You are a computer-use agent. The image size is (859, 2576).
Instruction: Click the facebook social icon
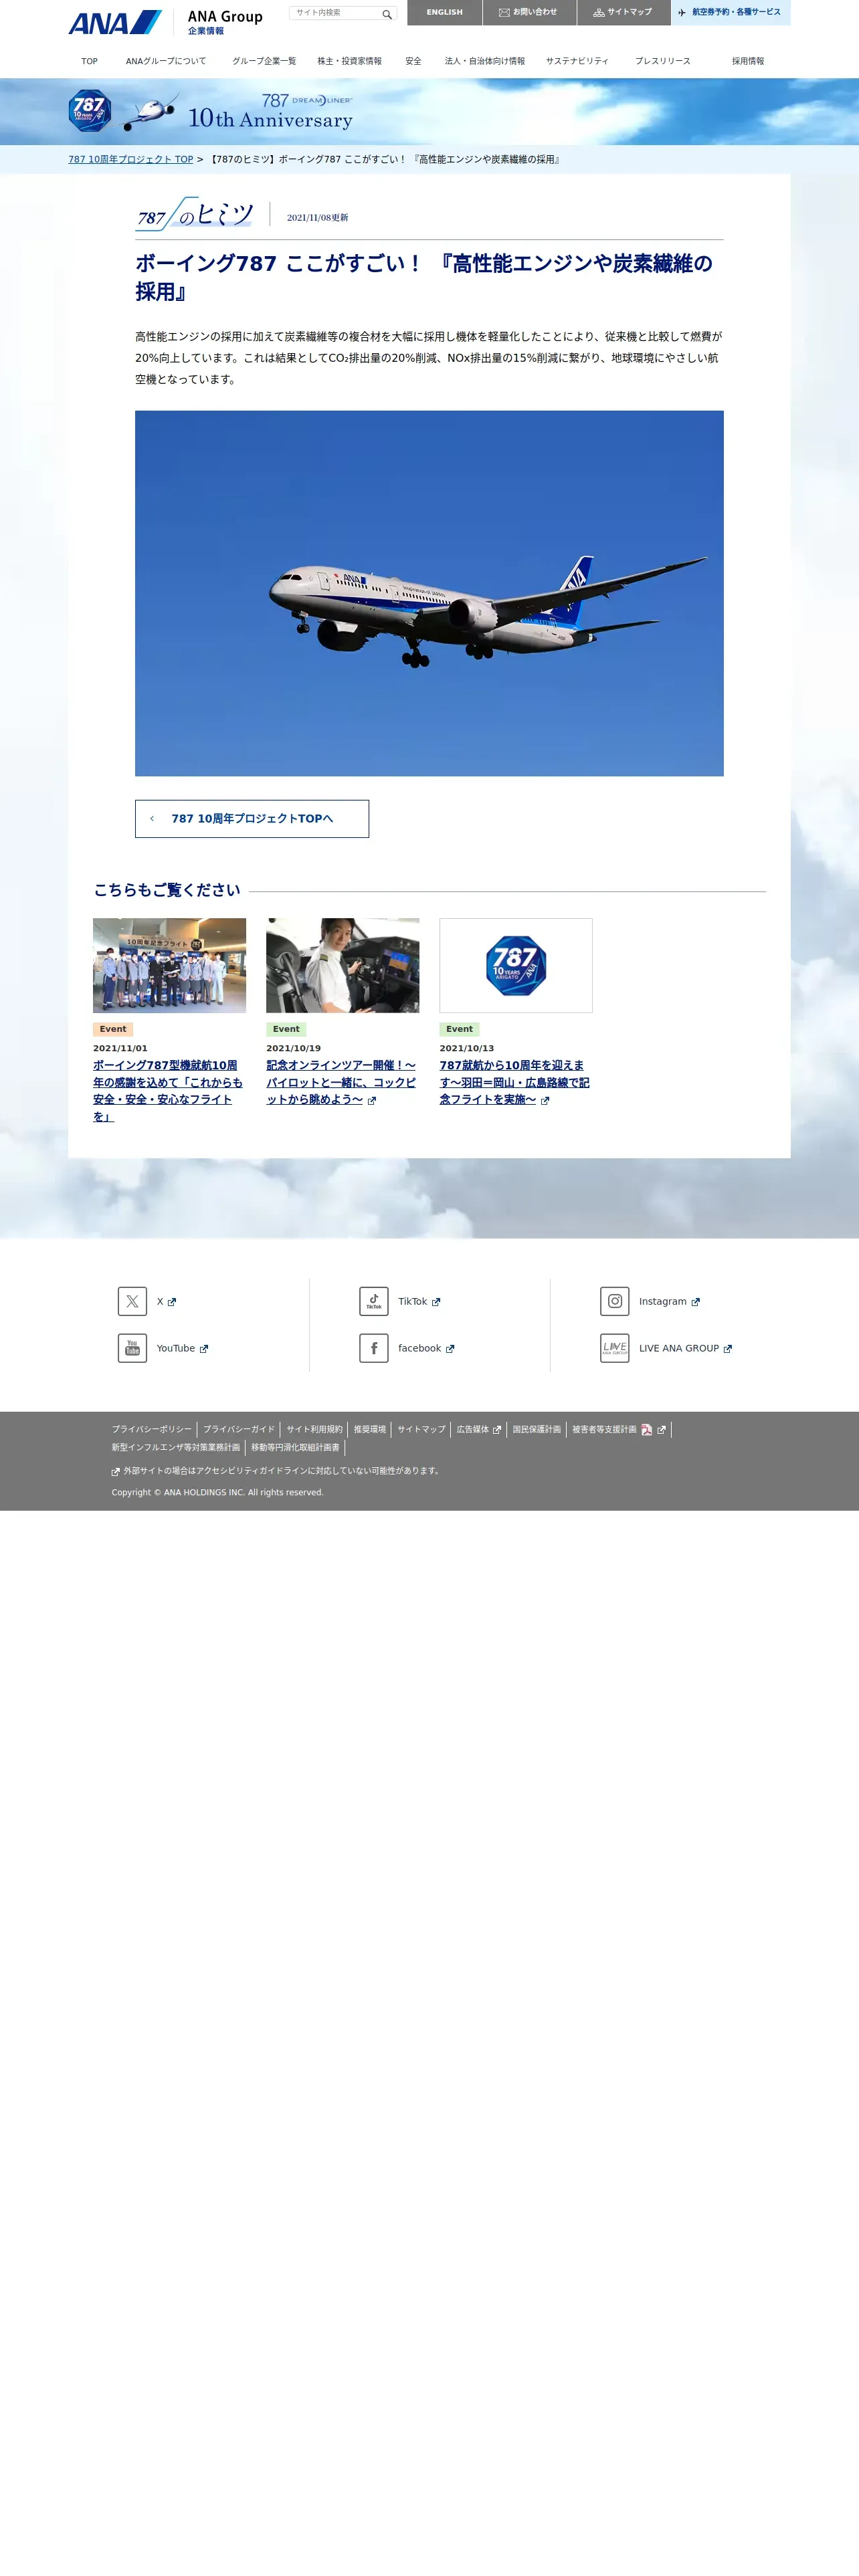pyautogui.click(x=374, y=1348)
